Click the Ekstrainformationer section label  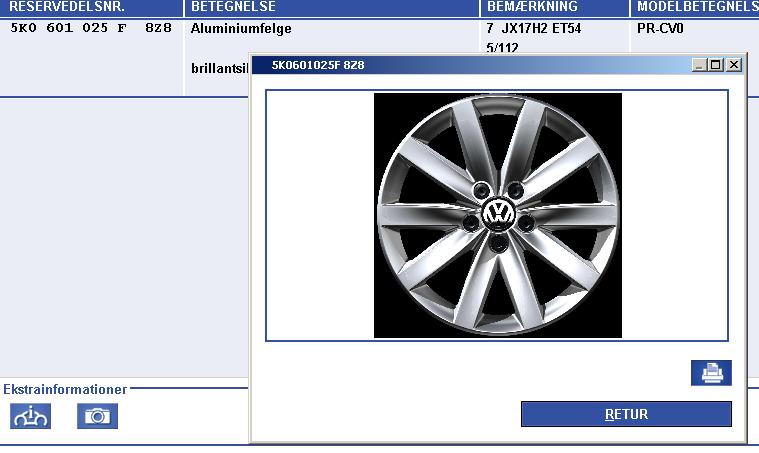(65, 389)
